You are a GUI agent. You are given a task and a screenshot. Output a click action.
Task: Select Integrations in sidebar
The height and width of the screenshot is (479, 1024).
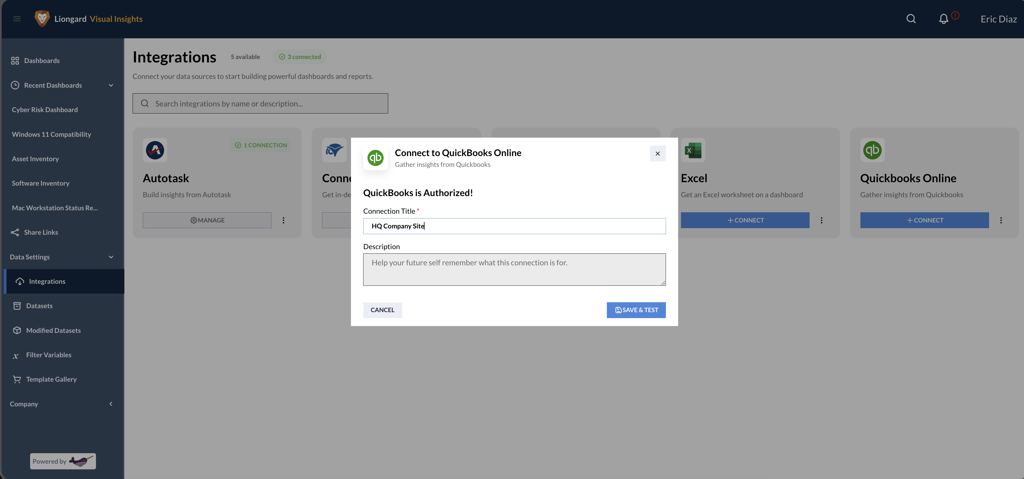coord(62,282)
